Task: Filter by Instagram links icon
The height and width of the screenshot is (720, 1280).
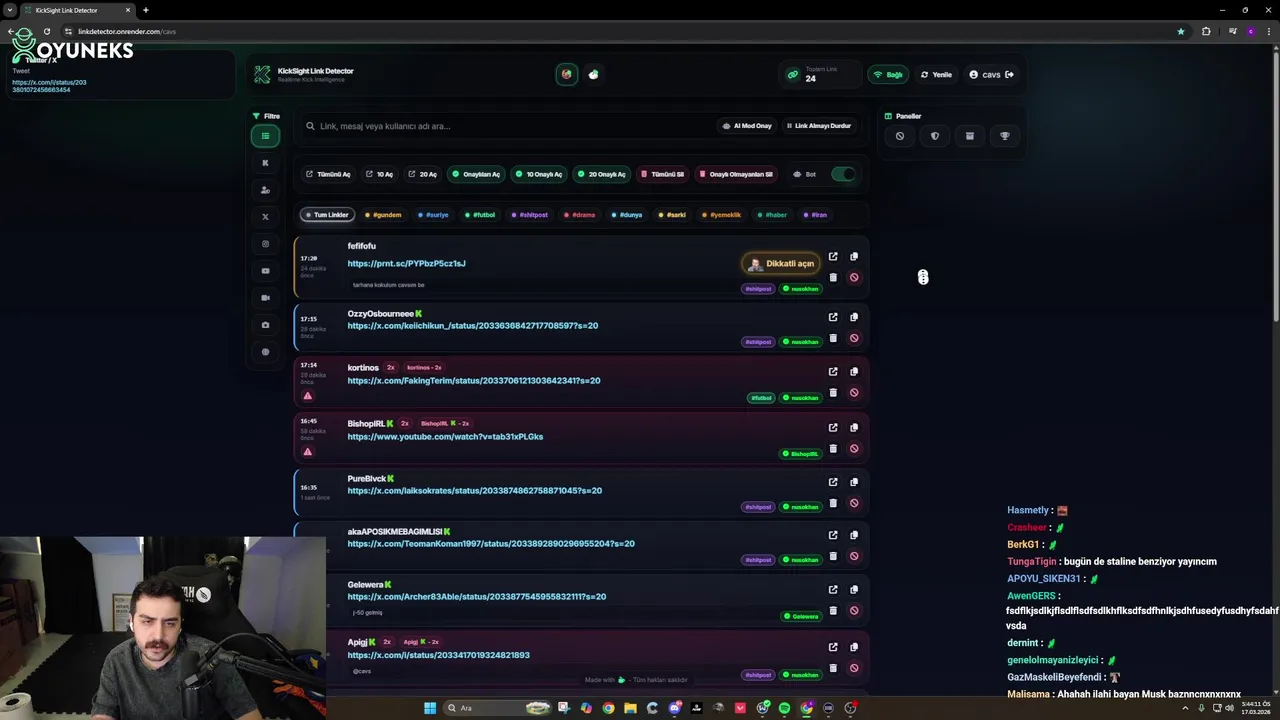Action: (x=265, y=244)
